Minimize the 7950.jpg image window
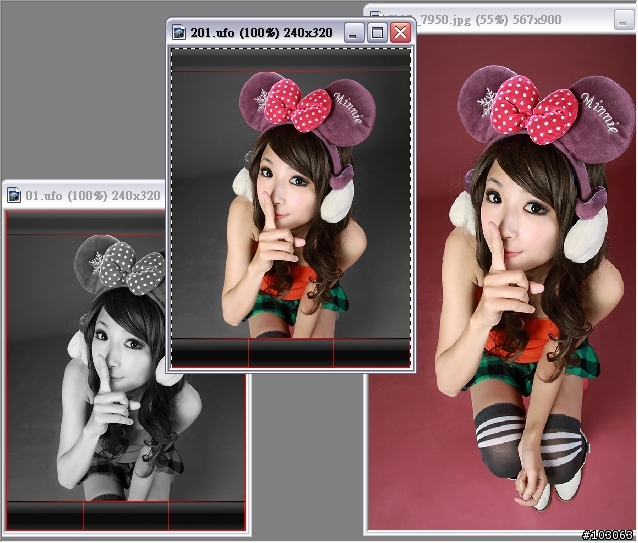The image size is (638, 543). (x=623, y=20)
